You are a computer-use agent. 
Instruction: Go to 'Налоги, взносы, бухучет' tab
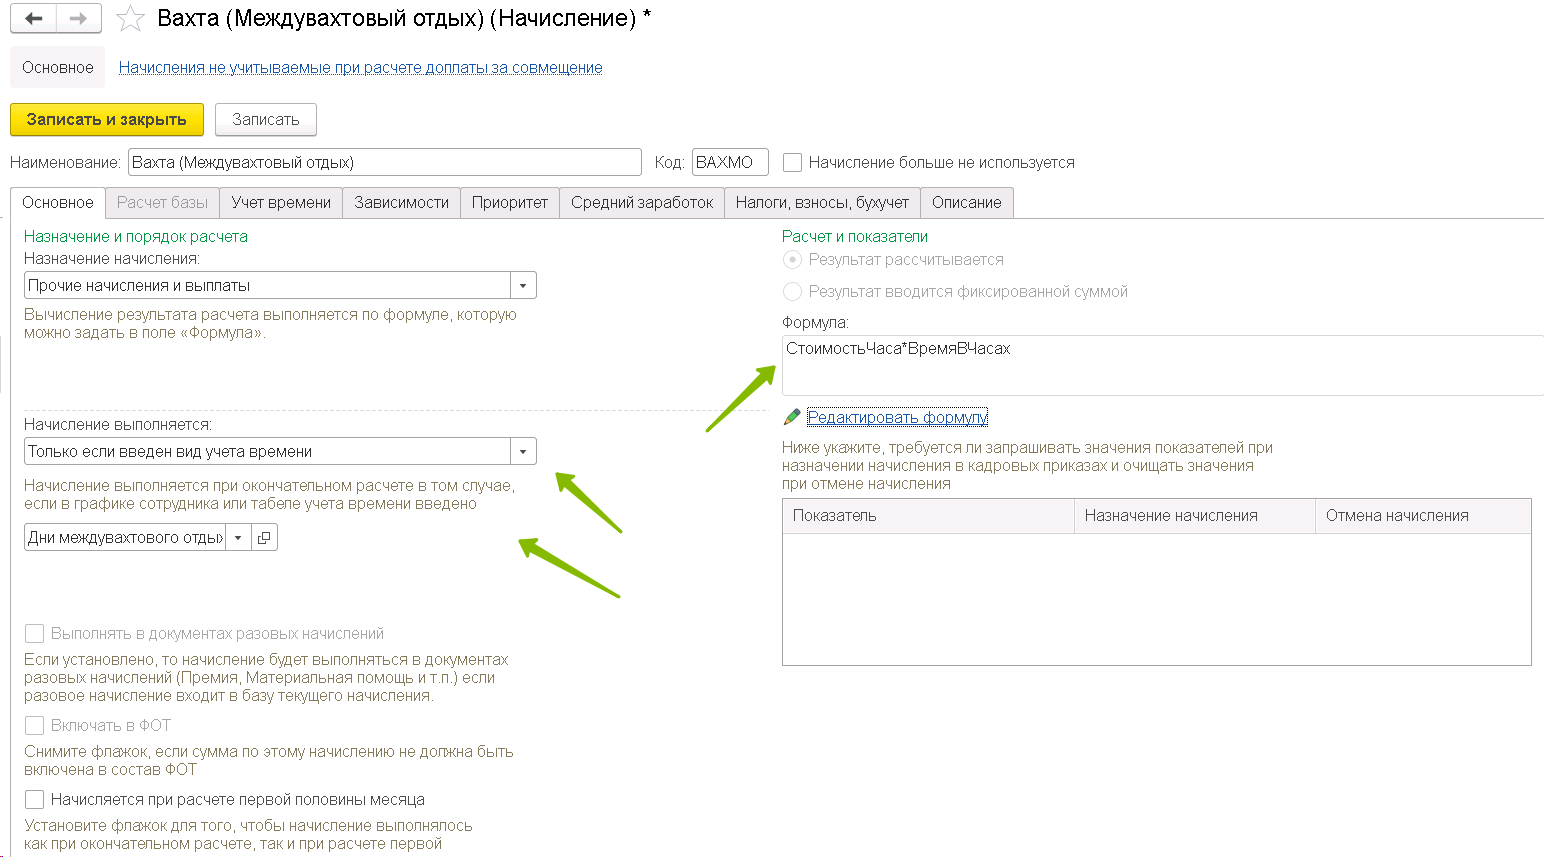click(822, 203)
